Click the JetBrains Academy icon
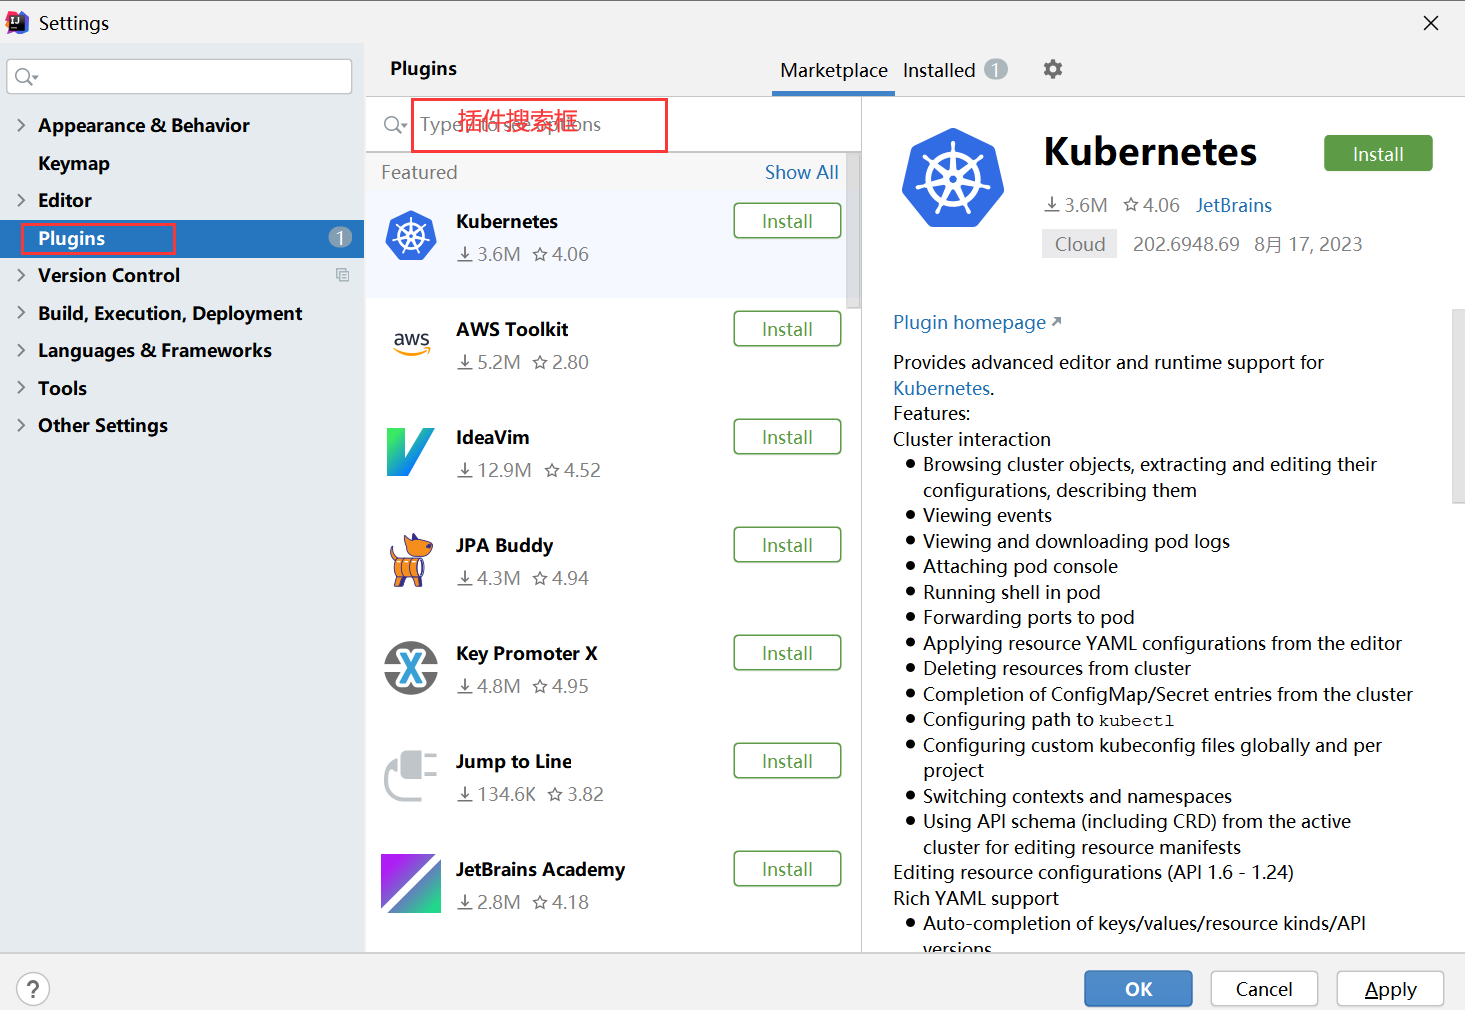Image resolution: width=1465 pixels, height=1010 pixels. (x=411, y=883)
